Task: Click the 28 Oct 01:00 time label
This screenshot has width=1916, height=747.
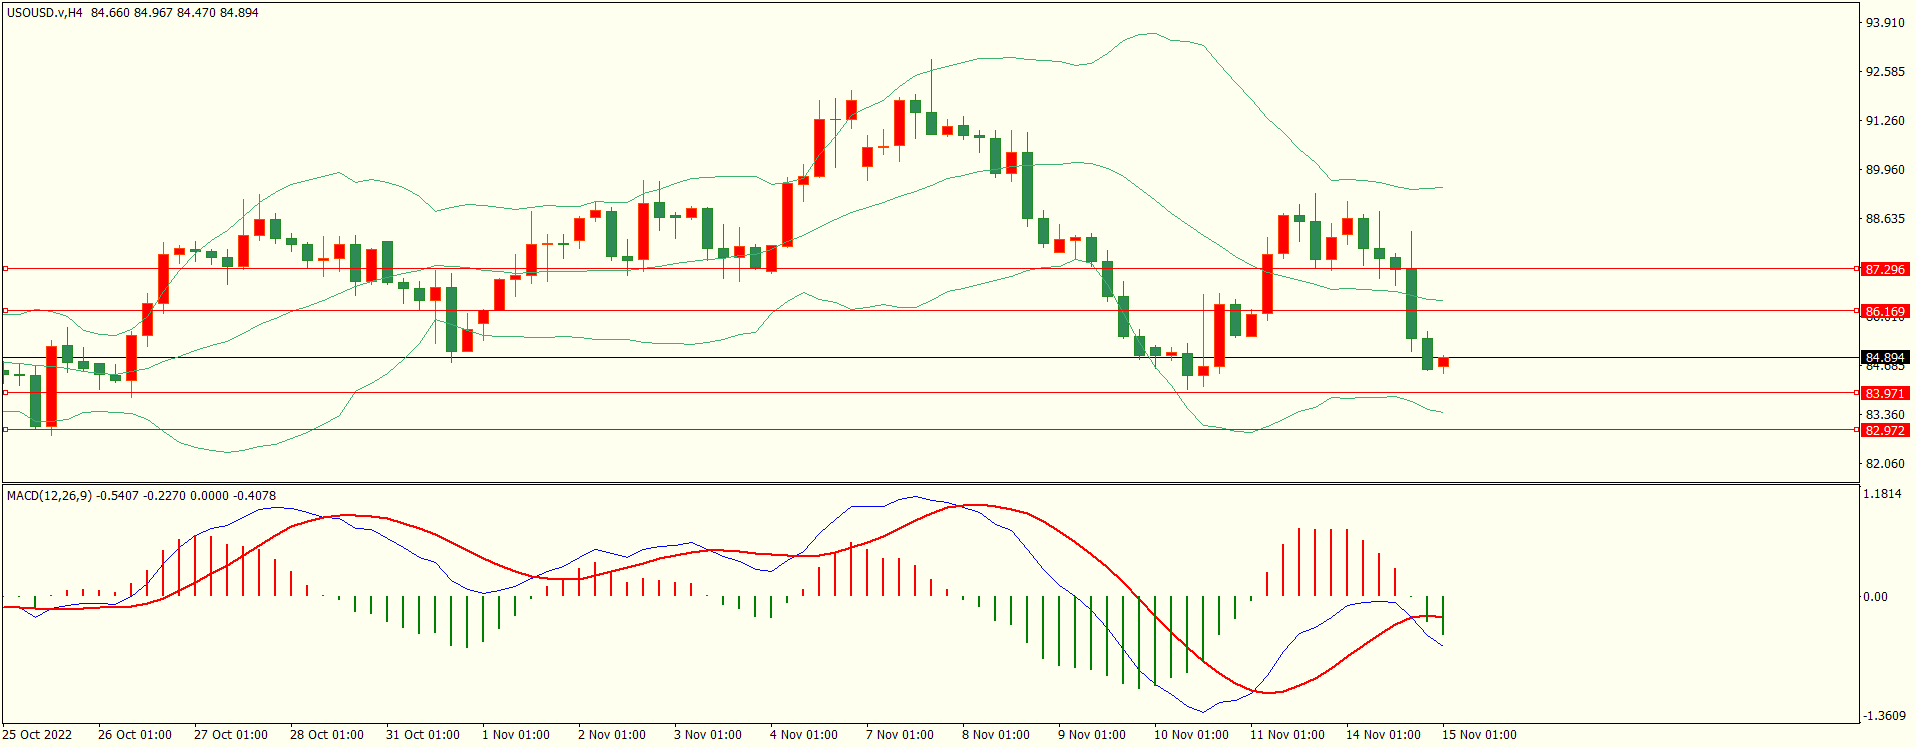Action: 327,734
